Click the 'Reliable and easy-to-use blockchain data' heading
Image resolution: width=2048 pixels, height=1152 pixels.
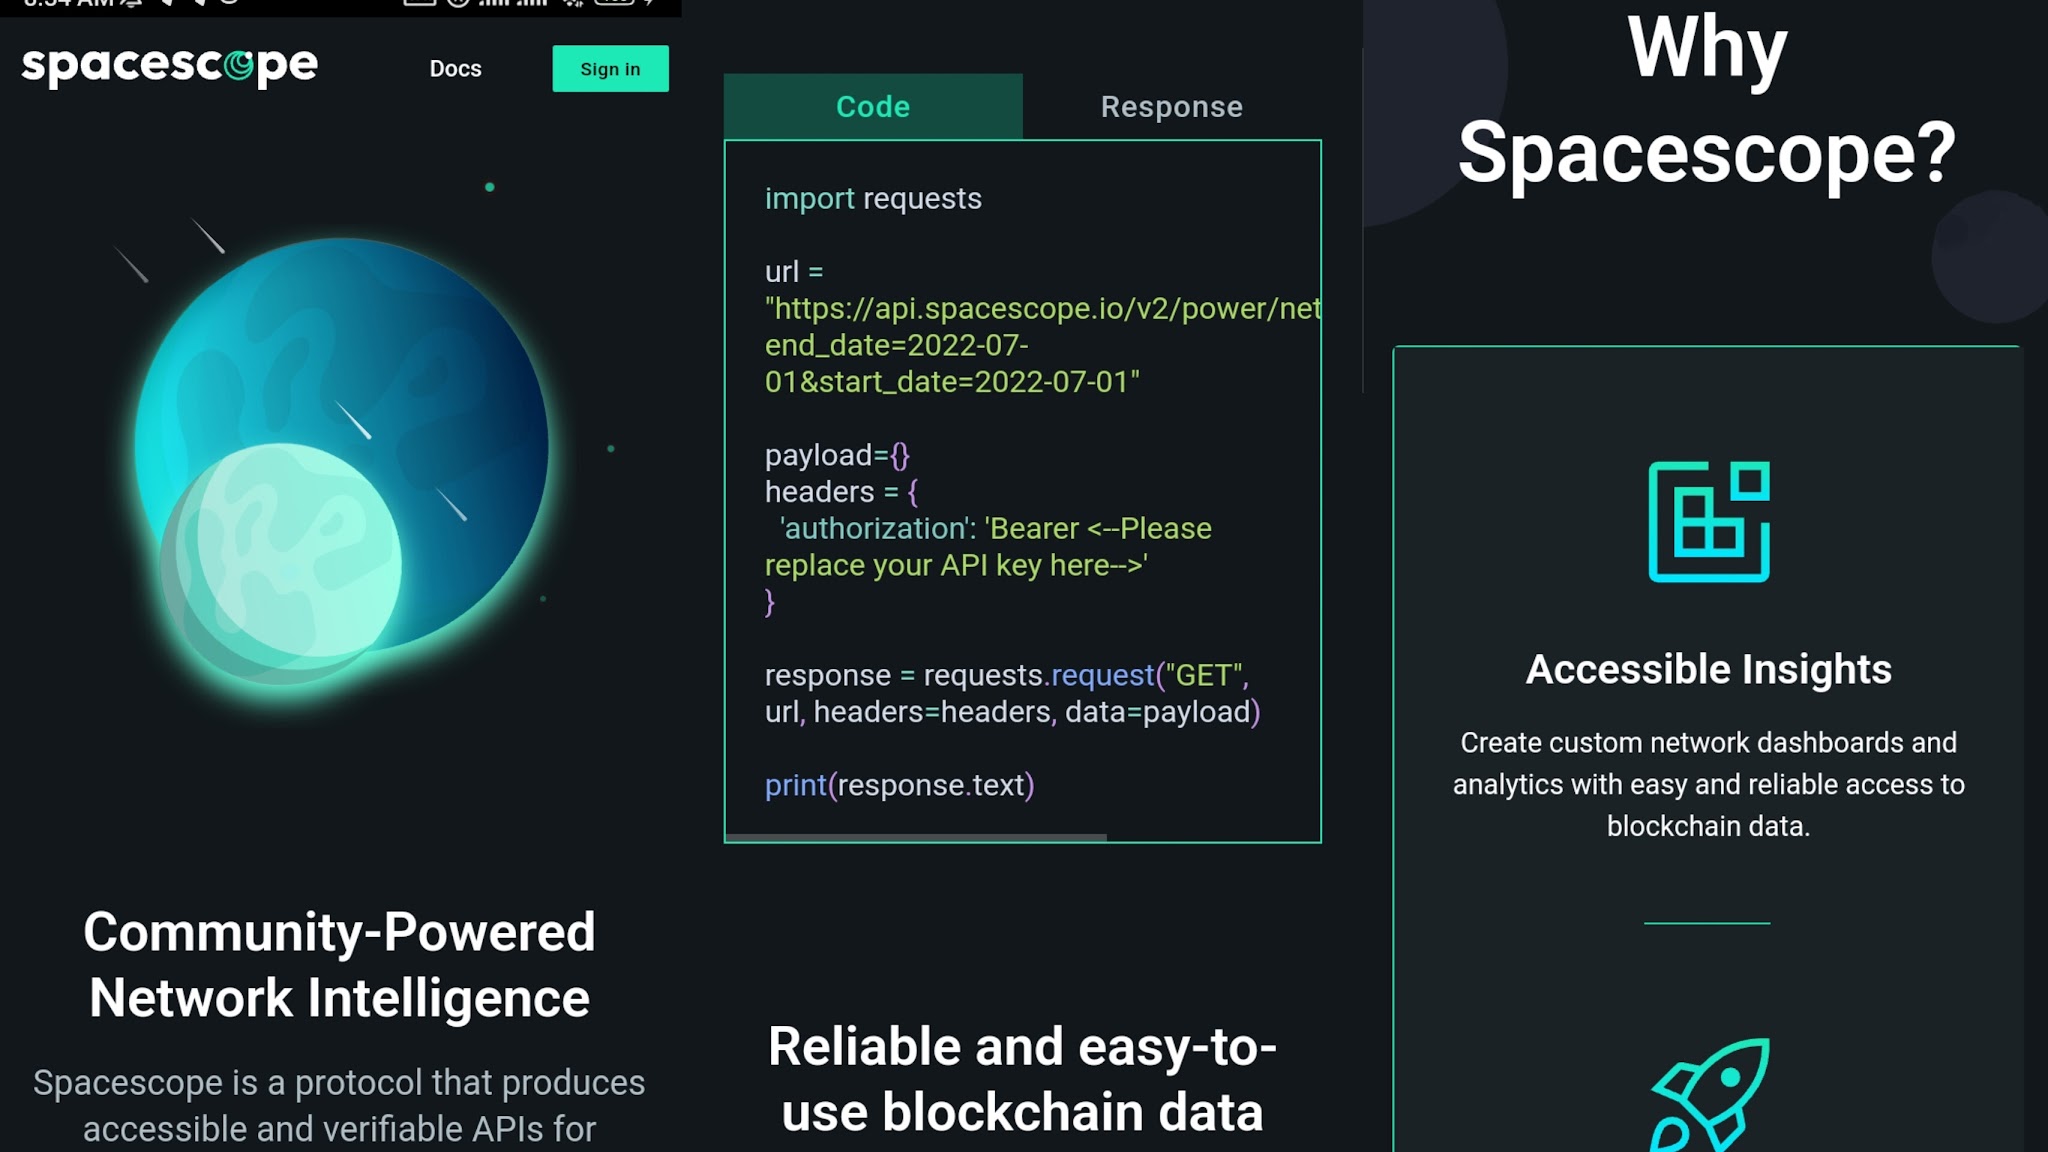pyautogui.click(x=1022, y=1079)
